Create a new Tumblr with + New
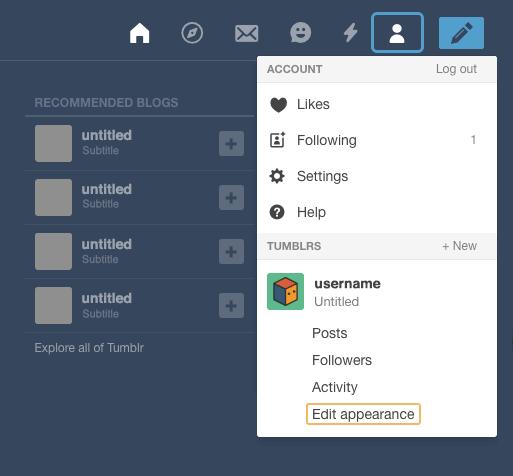This screenshot has width=513, height=476. pyautogui.click(x=459, y=246)
